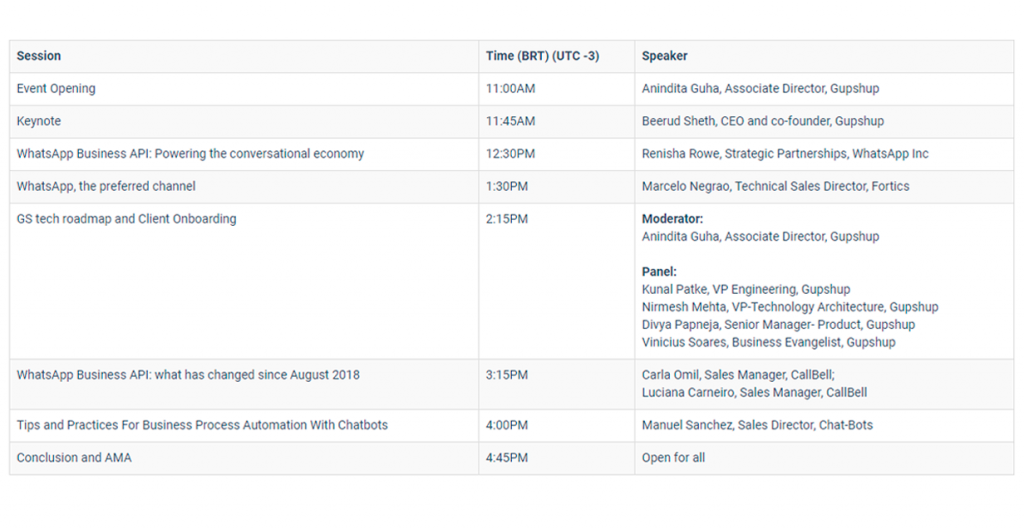The height and width of the screenshot is (529, 1024).
Task: Select GS tech roadmap and Client Onboarding
Action: click(x=126, y=219)
